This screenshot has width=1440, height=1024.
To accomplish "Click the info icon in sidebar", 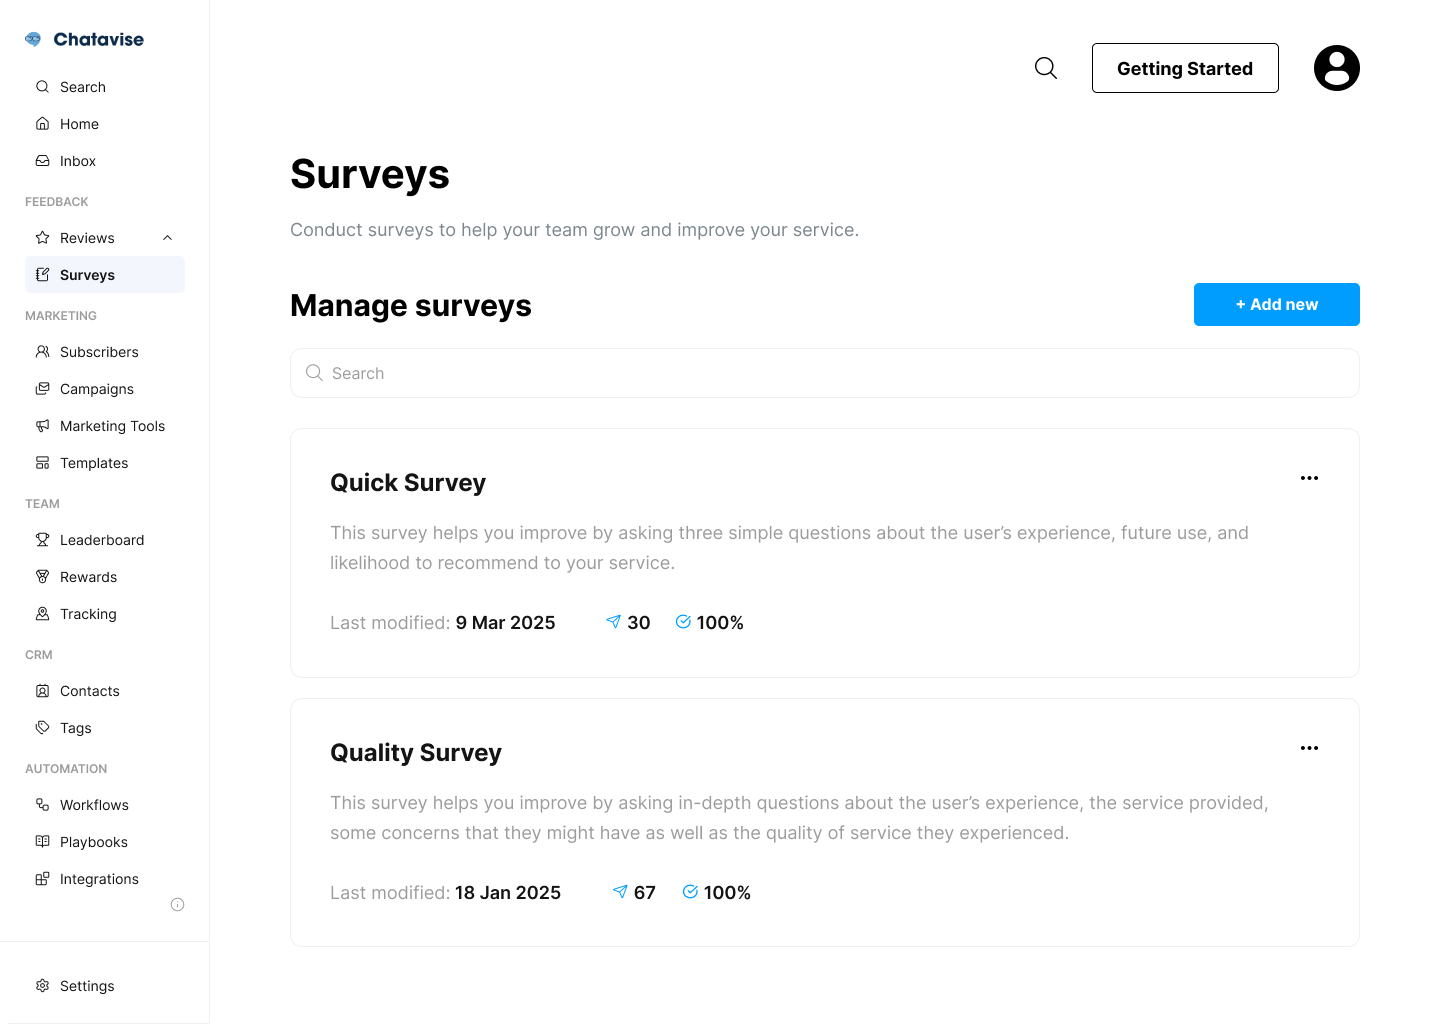I will (x=178, y=905).
